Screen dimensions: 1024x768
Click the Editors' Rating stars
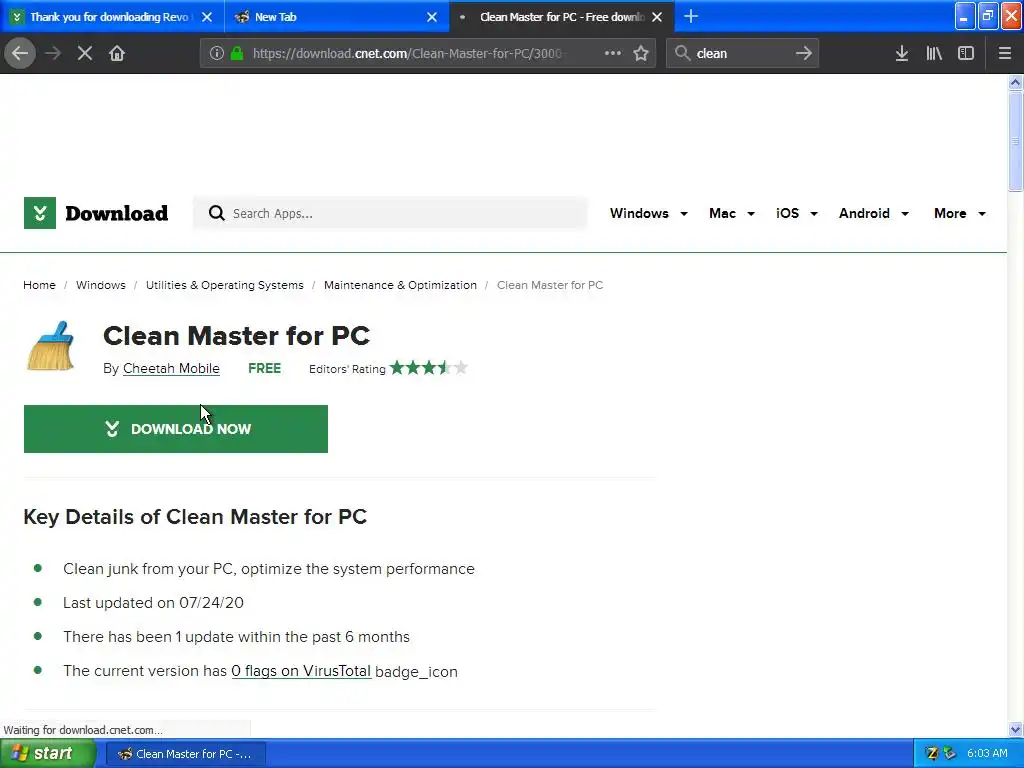(x=428, y=368)
